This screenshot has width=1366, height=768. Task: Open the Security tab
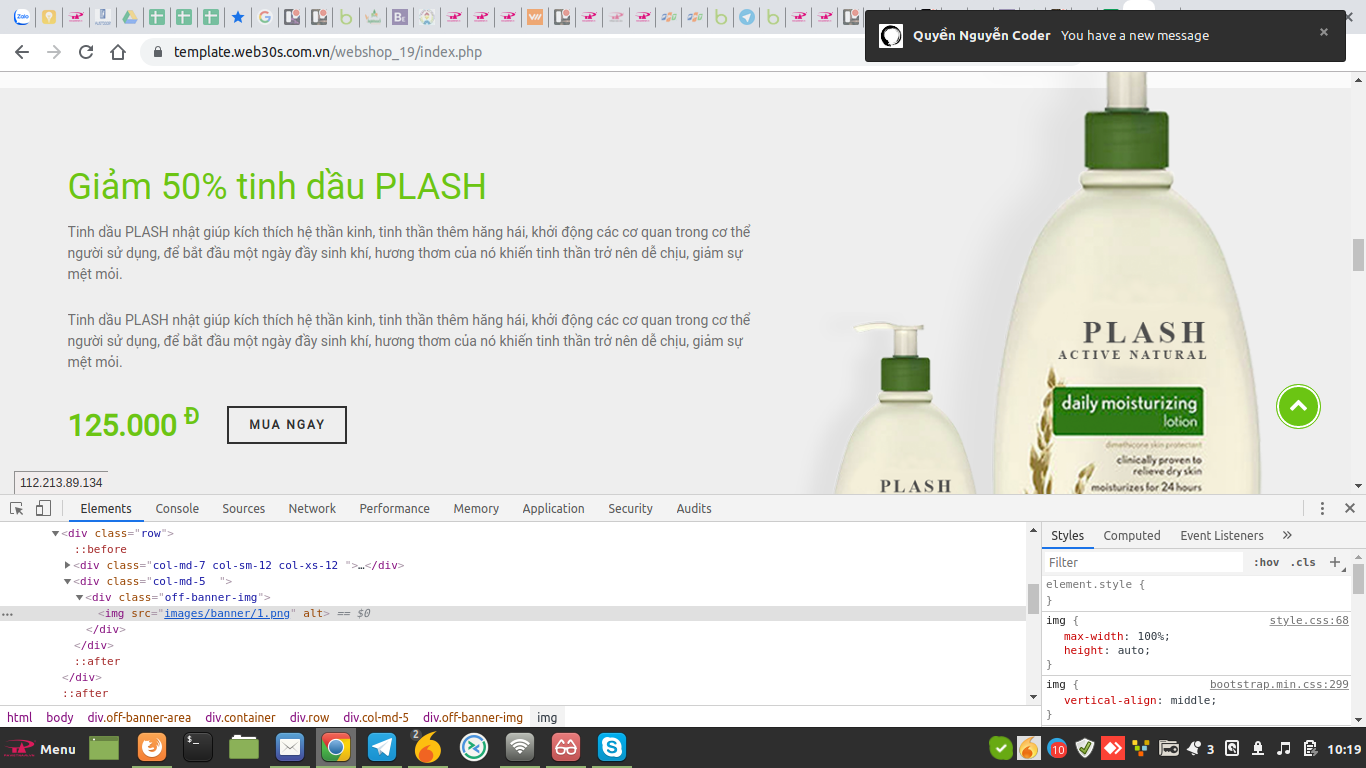tap(630, 508)
